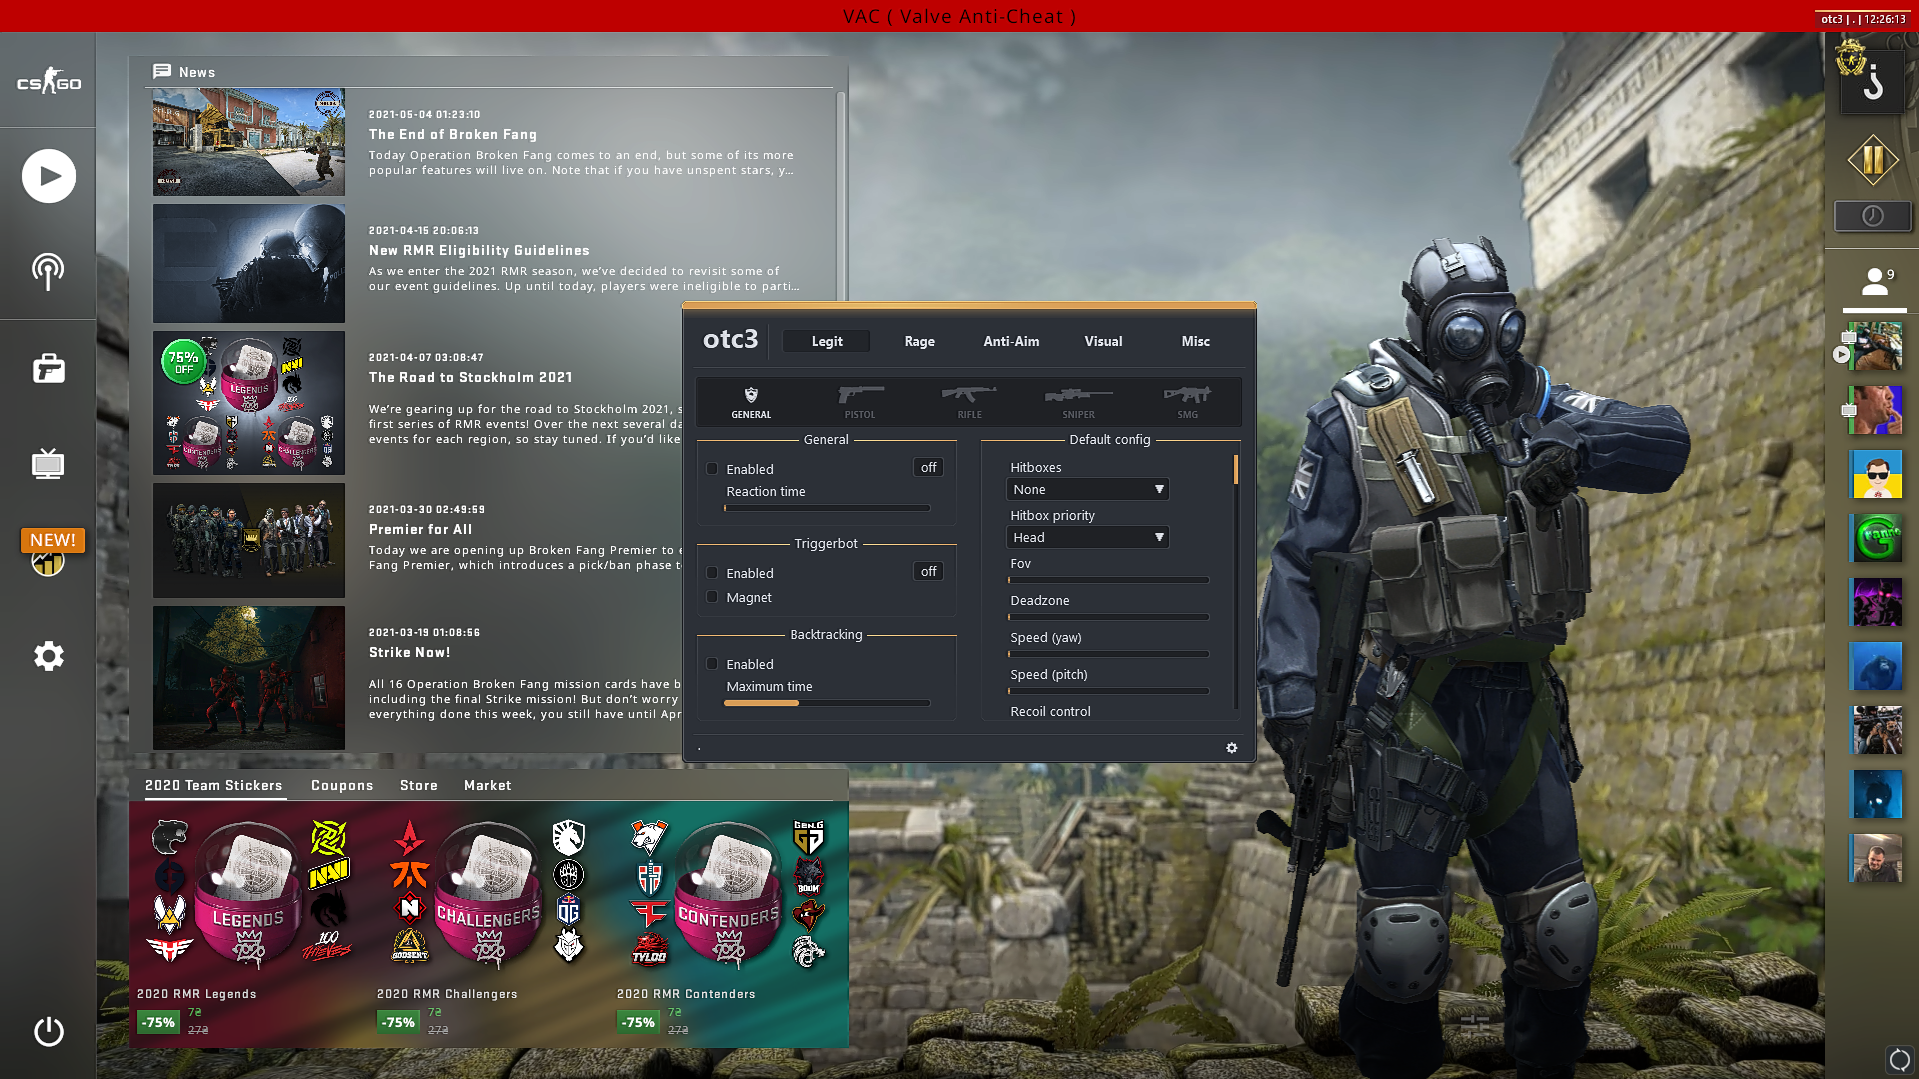
Task: Click the purple character friend avatar
Action: (1876, 602)
